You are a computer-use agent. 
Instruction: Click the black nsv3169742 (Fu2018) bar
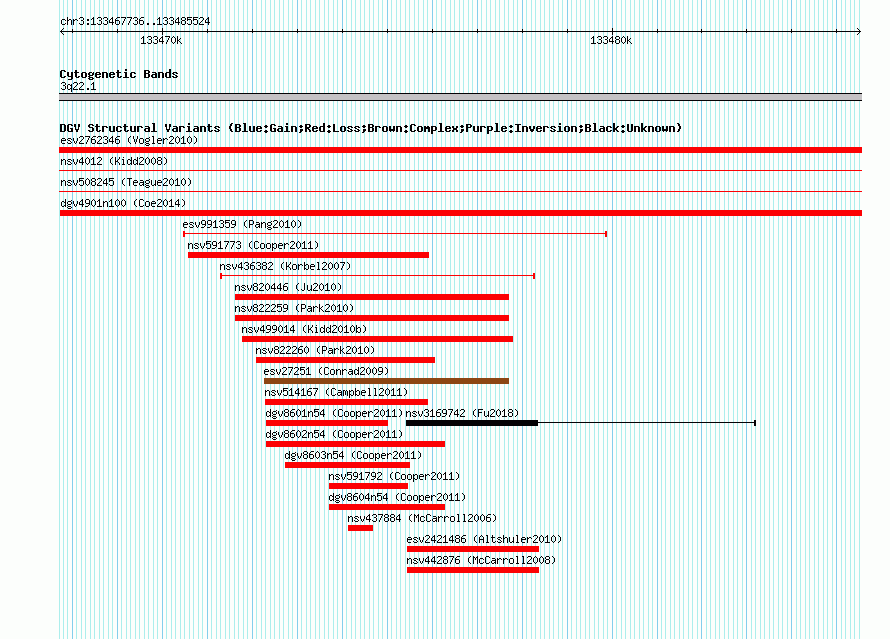tap(472, 423)
